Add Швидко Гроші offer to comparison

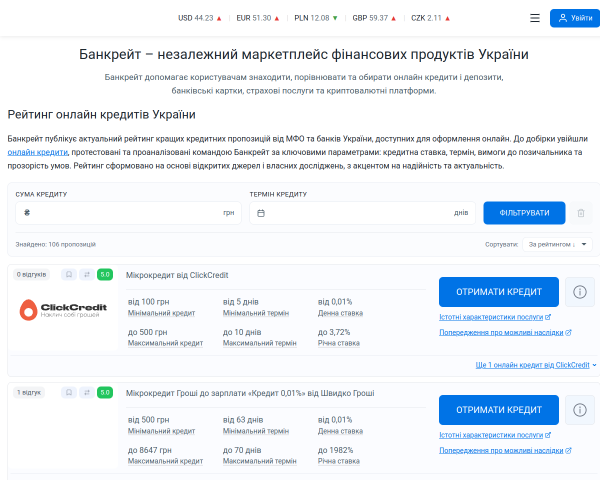tap(87, 392)
